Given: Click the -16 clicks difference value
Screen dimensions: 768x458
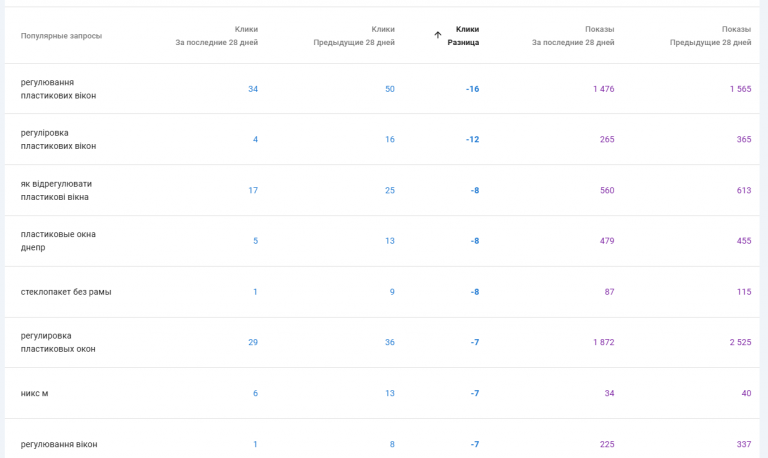Looking at the screenshot, I should click(472, 89).
